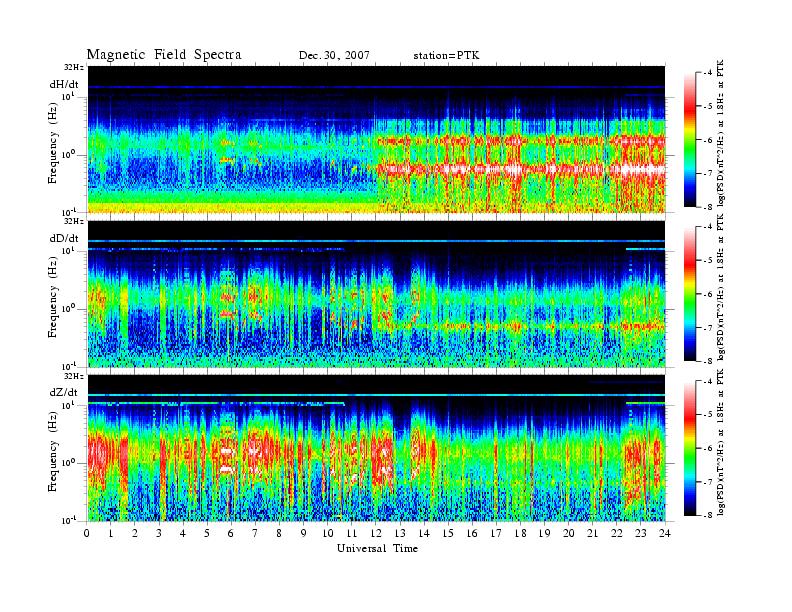This screenshot has width=792, height=612.
Task: Click the "Magnetic Field Spectra" title
Action: tap(164, 55)
